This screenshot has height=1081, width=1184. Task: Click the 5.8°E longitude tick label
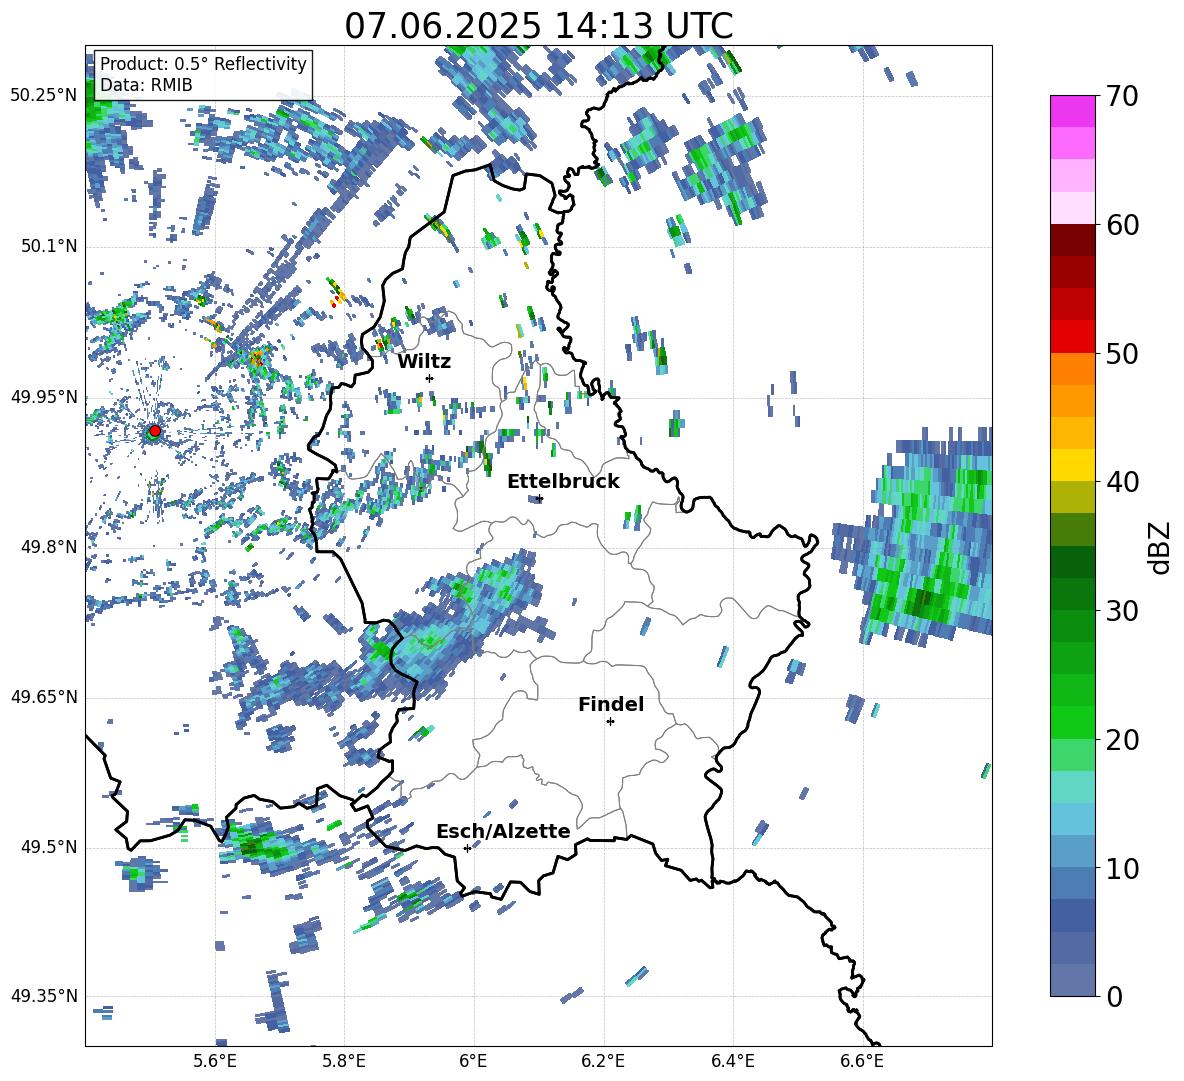(x=344, y=1061)
